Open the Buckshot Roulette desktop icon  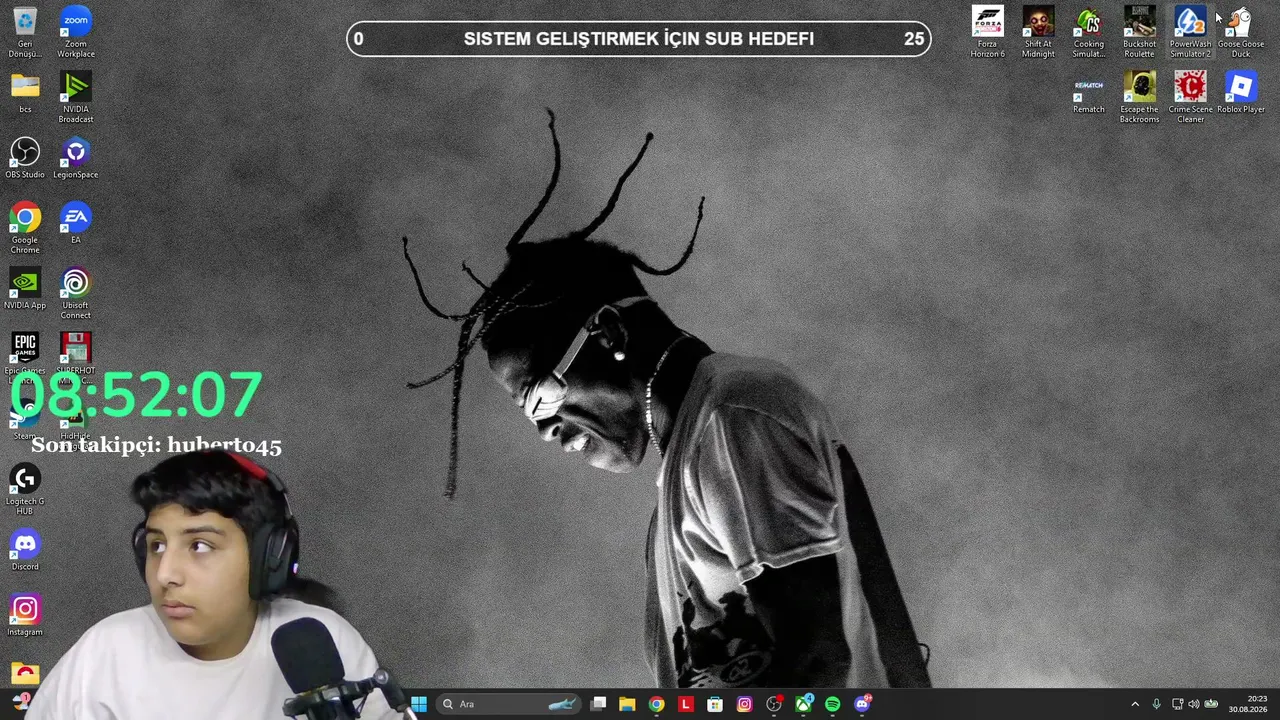[1139, 32]
